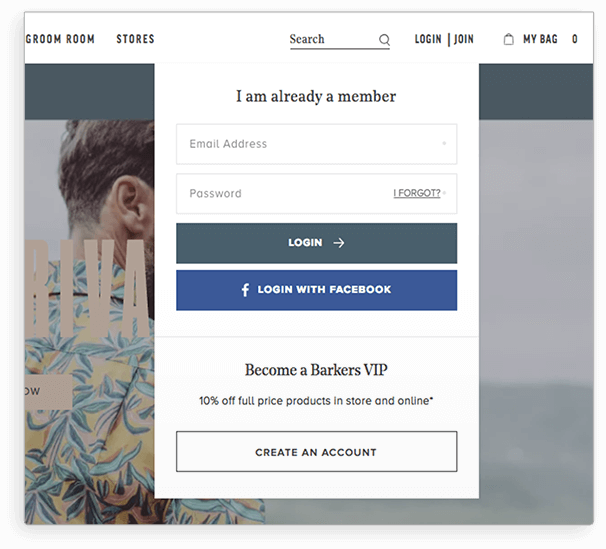
Task: Focus the Email Address field
Action: click(317, 144)
